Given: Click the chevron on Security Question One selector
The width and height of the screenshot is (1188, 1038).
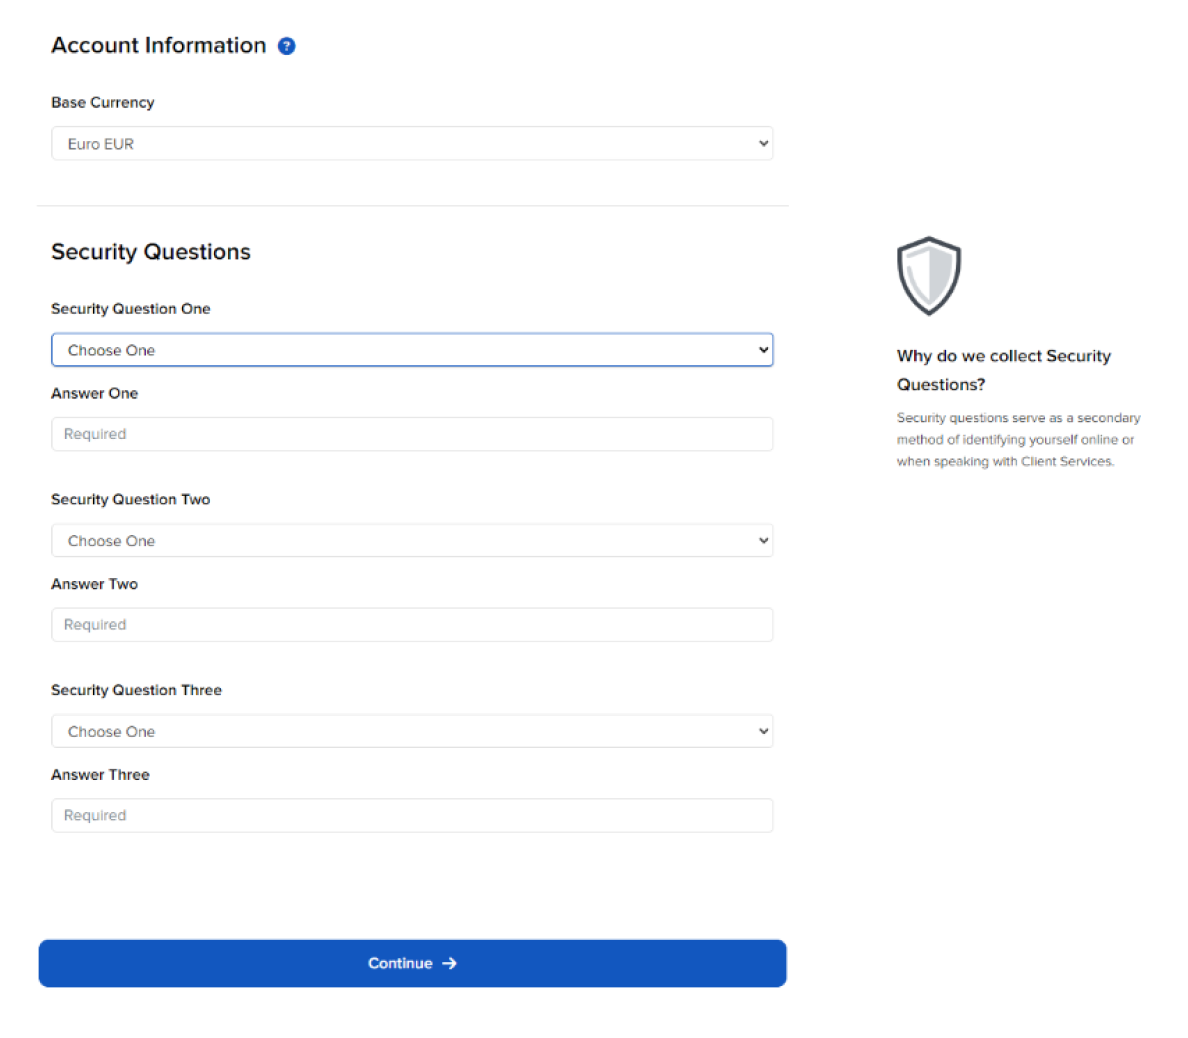Looking at the screenshot, I should pyautogui.click(x=762, y=350).
